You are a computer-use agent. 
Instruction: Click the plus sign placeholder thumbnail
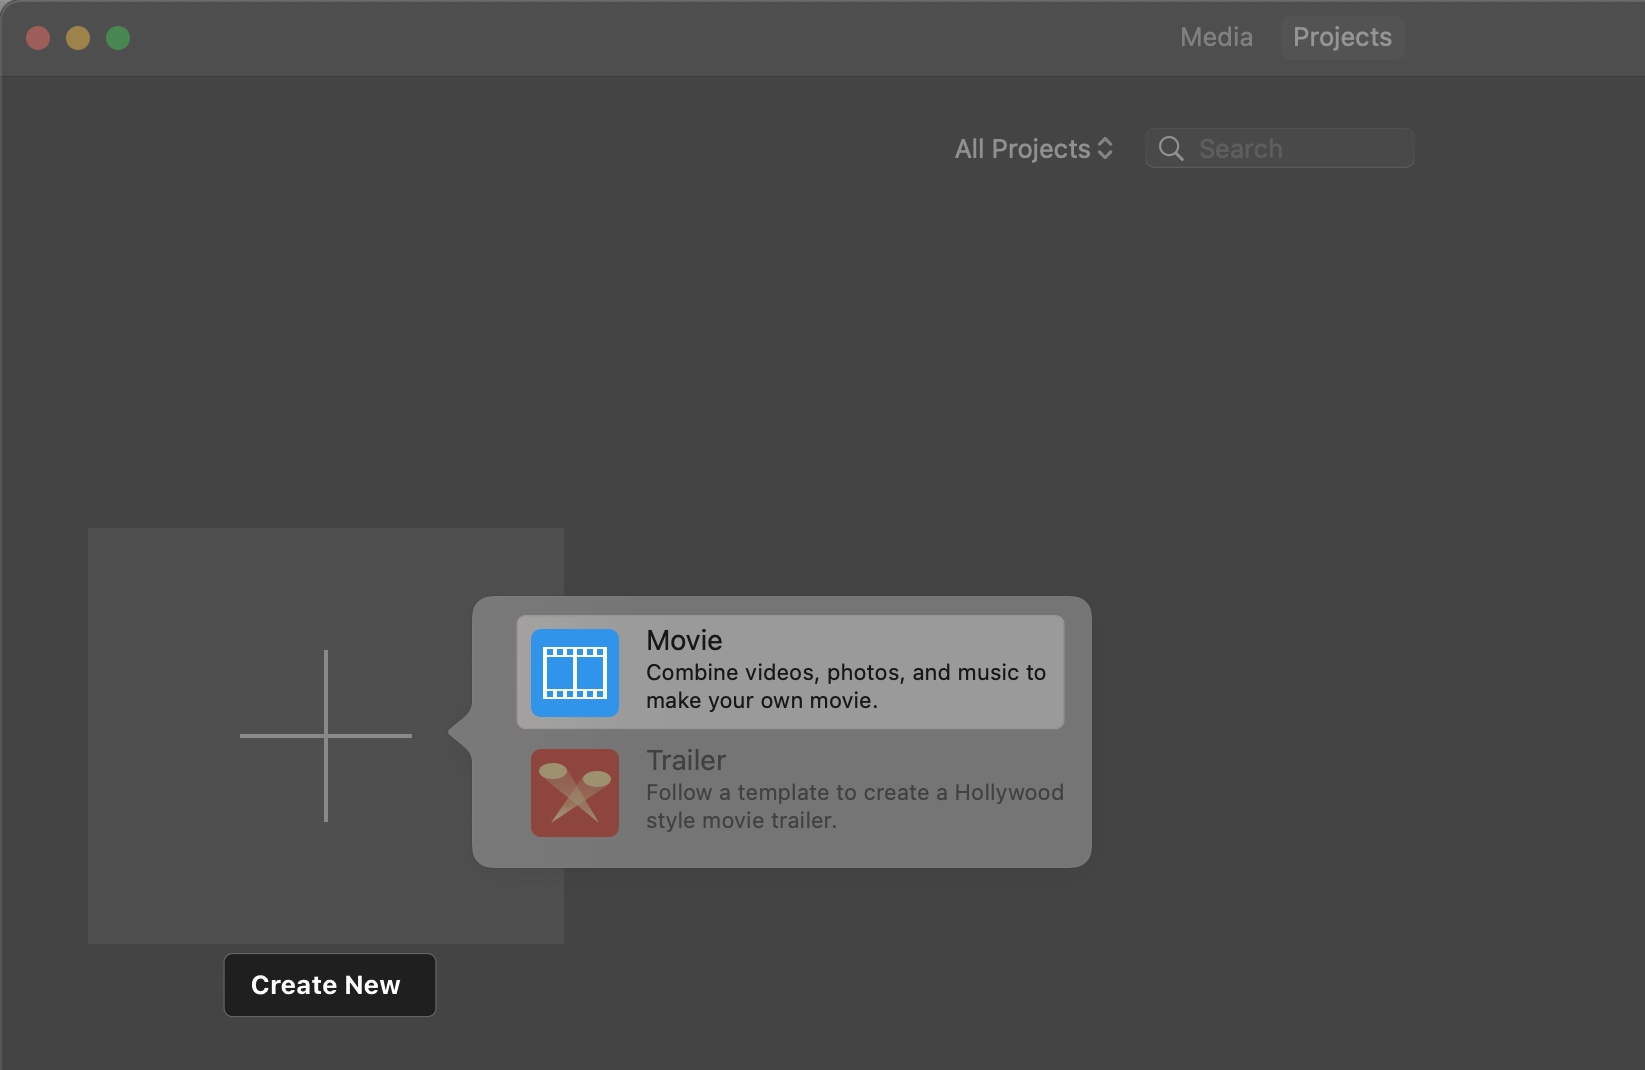tap(326, 735)
